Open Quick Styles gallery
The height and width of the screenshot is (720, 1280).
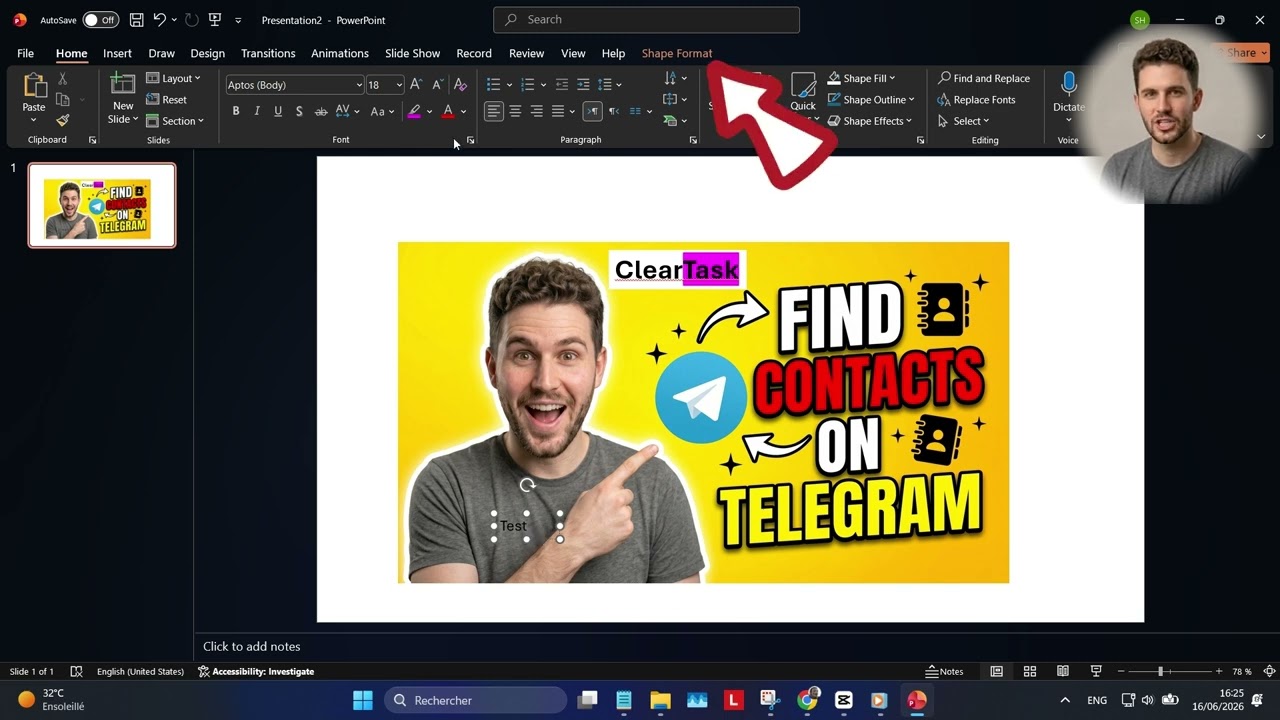pos(803,98)
